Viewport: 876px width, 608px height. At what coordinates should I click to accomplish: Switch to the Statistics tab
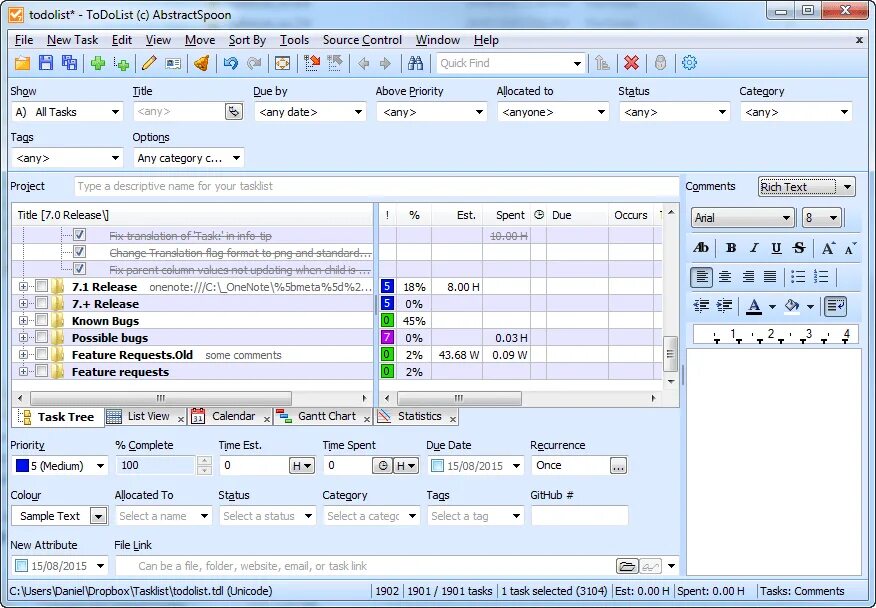(420, 416)
